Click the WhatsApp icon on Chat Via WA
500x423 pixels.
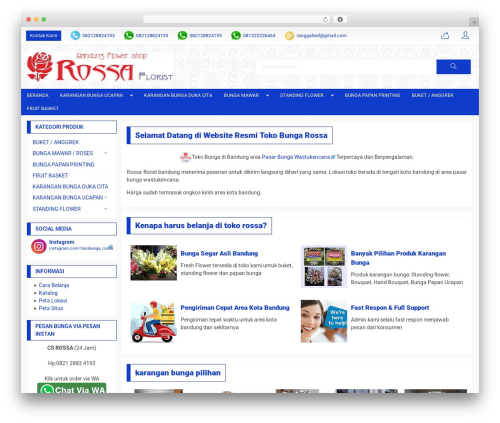tap(47, 389)
